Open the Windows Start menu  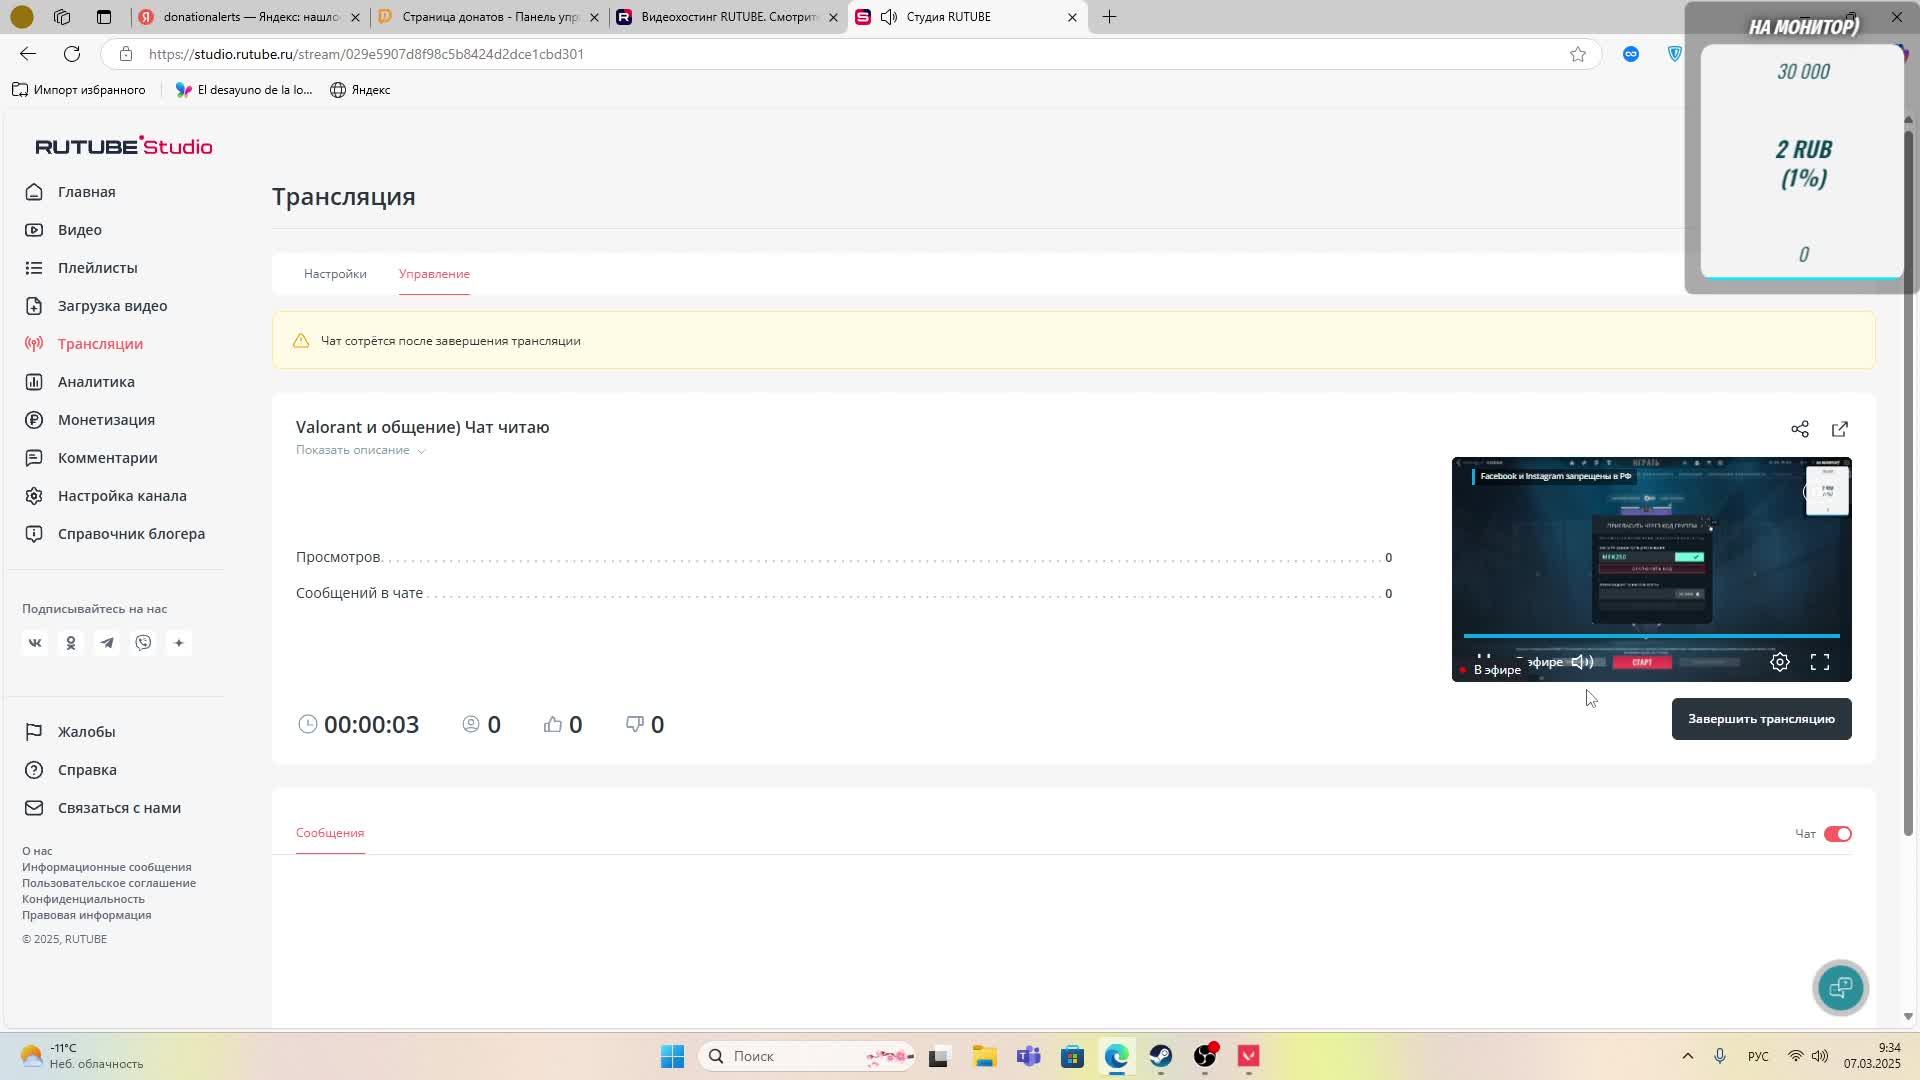click(672, 1056)
